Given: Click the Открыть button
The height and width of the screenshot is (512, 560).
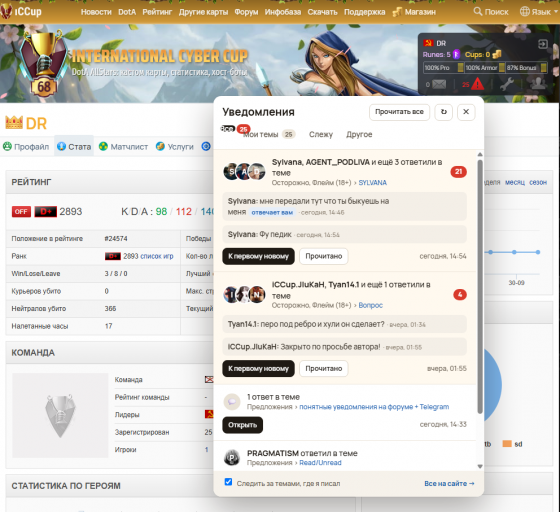Looking at the screenshot, I should coord(242,425).
